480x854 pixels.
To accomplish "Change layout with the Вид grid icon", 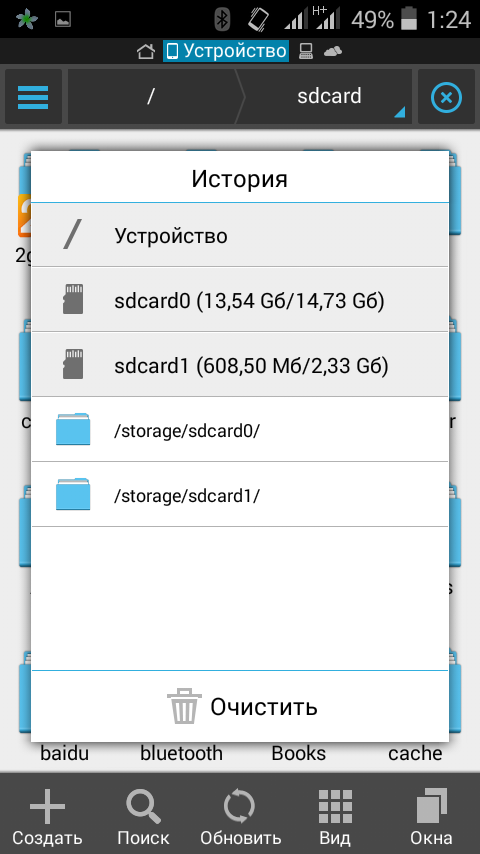I will [x=335, y=806].
